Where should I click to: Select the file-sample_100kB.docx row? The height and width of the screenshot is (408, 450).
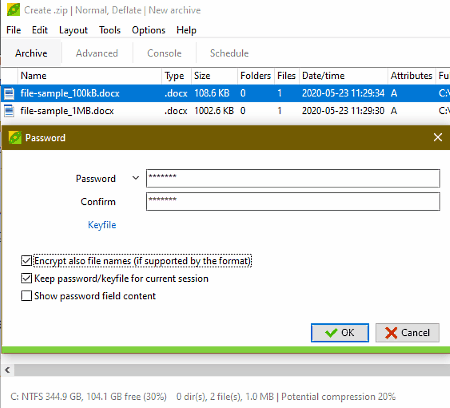point(226,93)
